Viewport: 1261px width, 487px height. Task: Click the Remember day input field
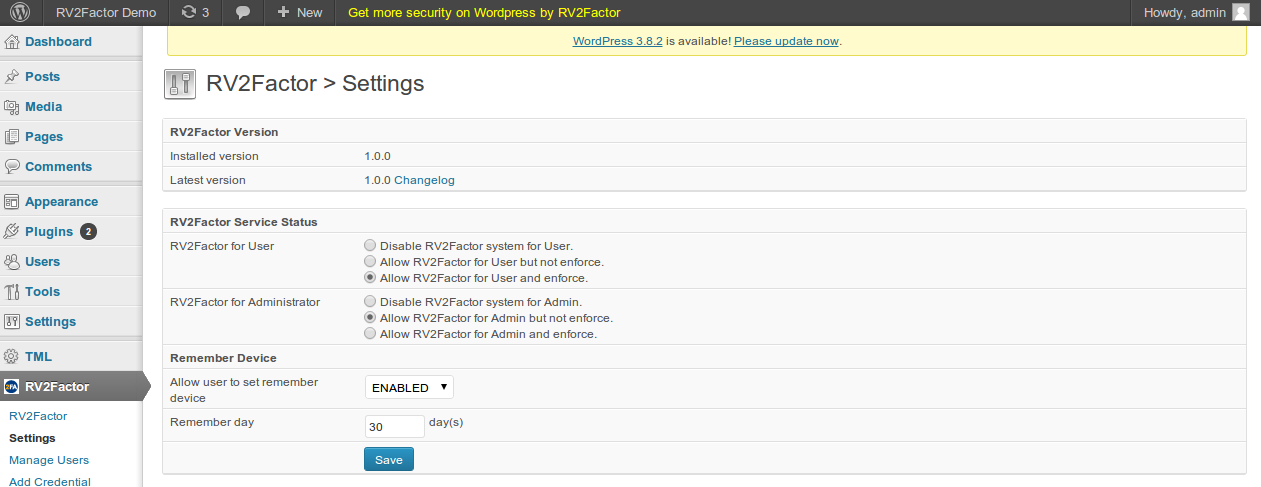tap(394, 426)
